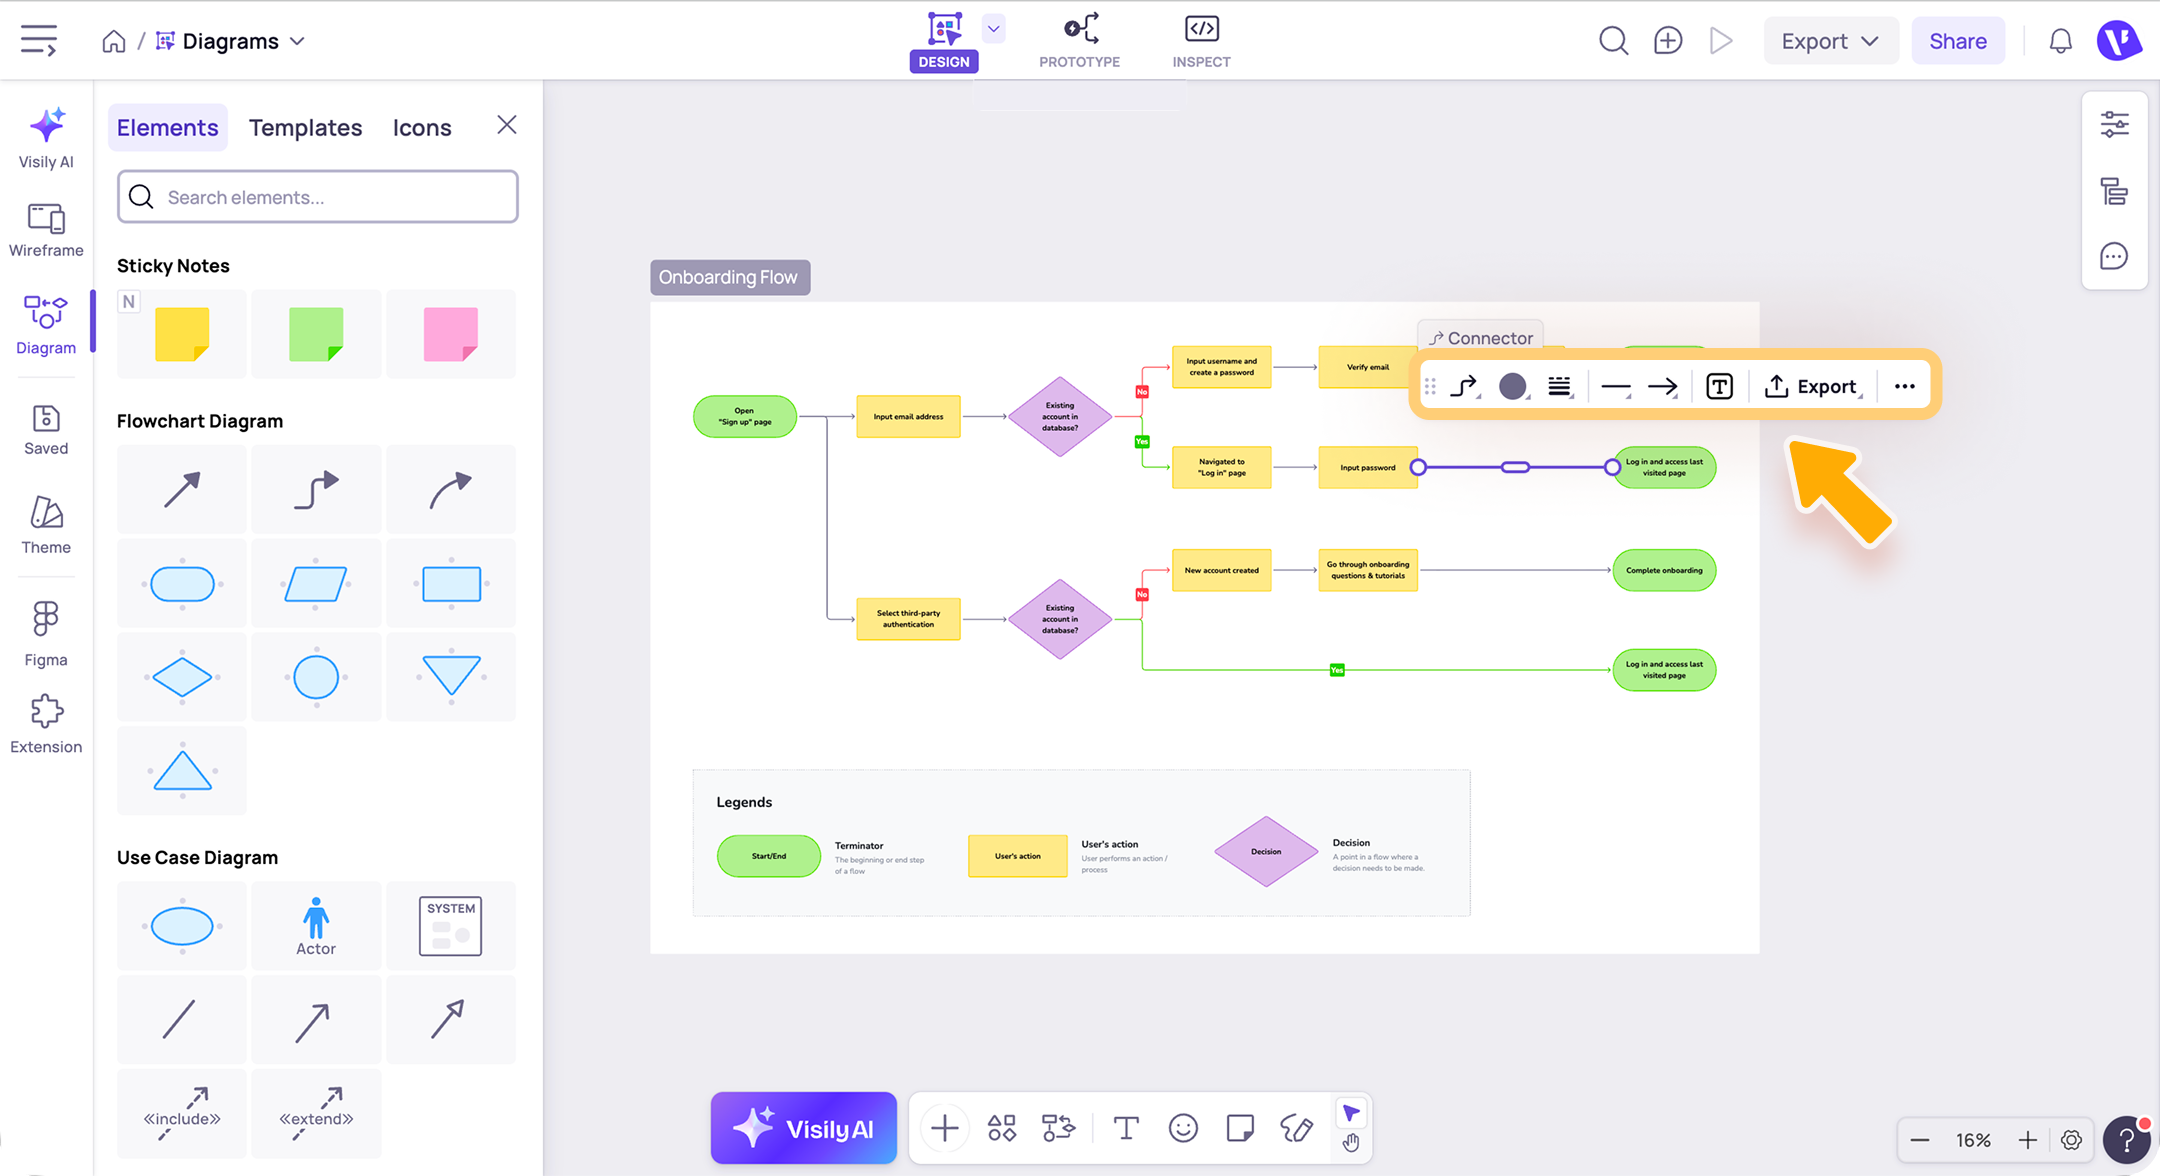Open the Theme sidebar panel

pyautogui.click(x=46, y=525)
